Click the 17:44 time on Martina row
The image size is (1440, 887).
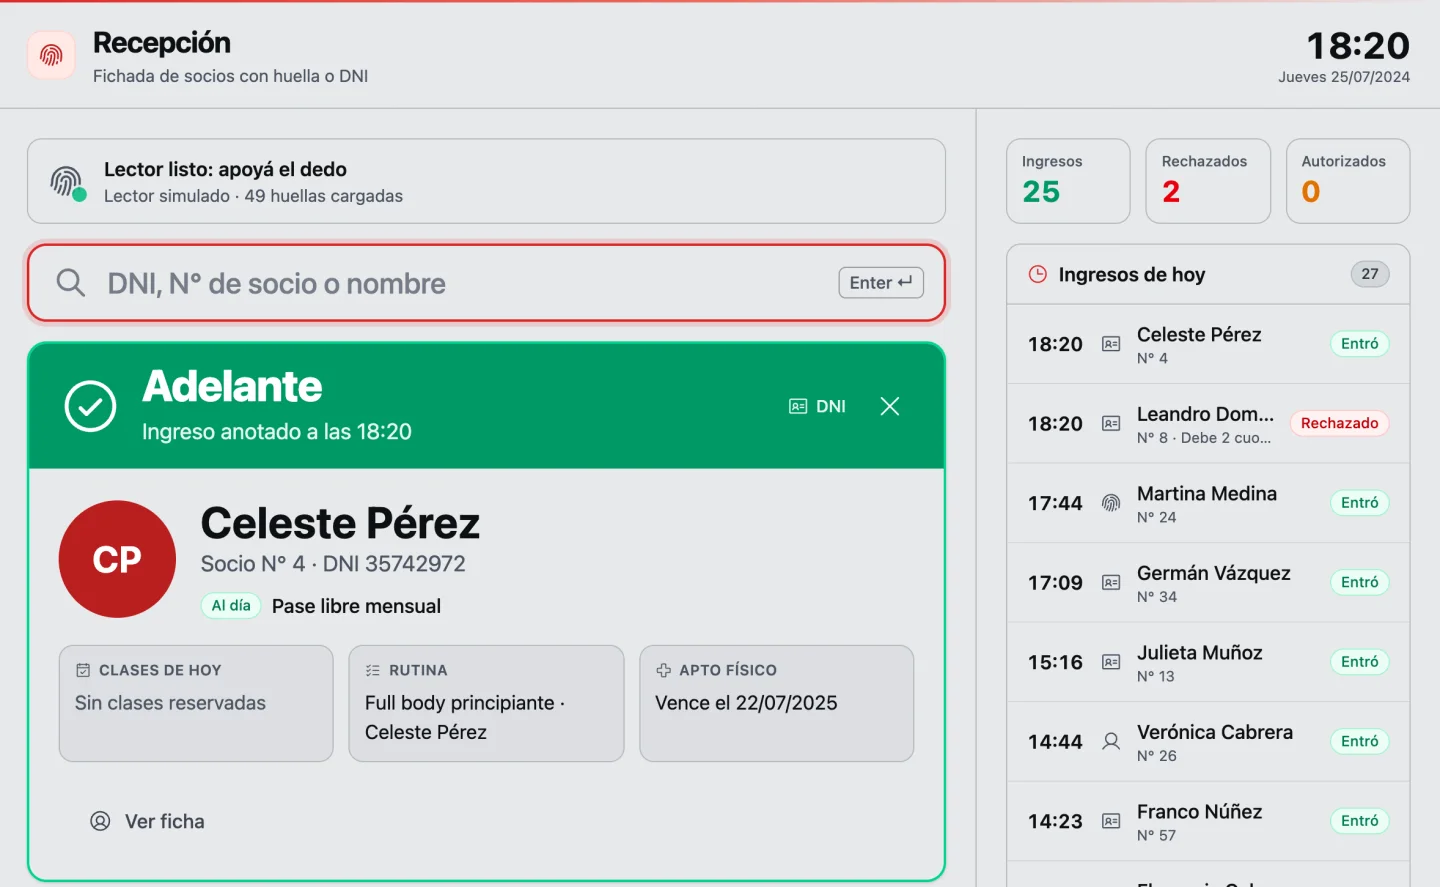click(1055, 503)
